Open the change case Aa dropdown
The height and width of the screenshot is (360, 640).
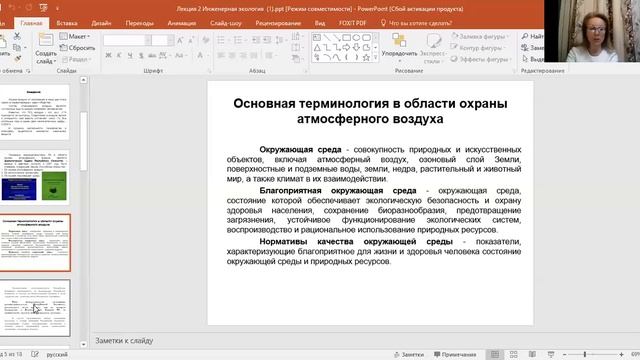click(x=180, y=56)
